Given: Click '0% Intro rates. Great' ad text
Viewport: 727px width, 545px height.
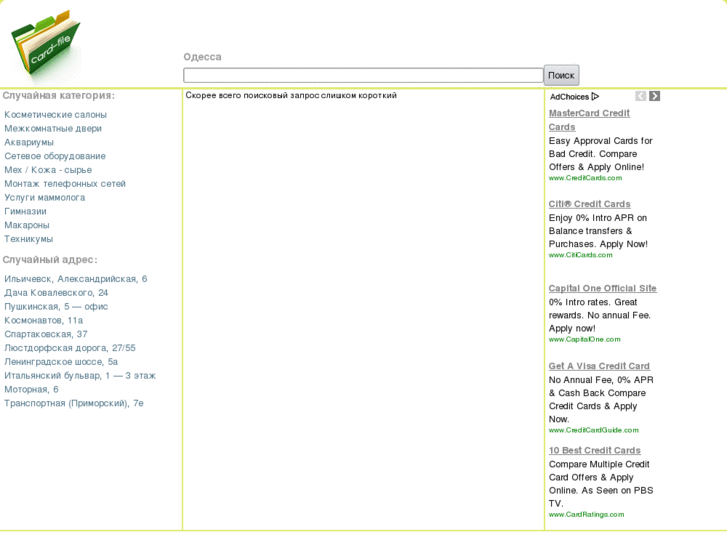Looking at the screenshot, I should click(593, 302).
